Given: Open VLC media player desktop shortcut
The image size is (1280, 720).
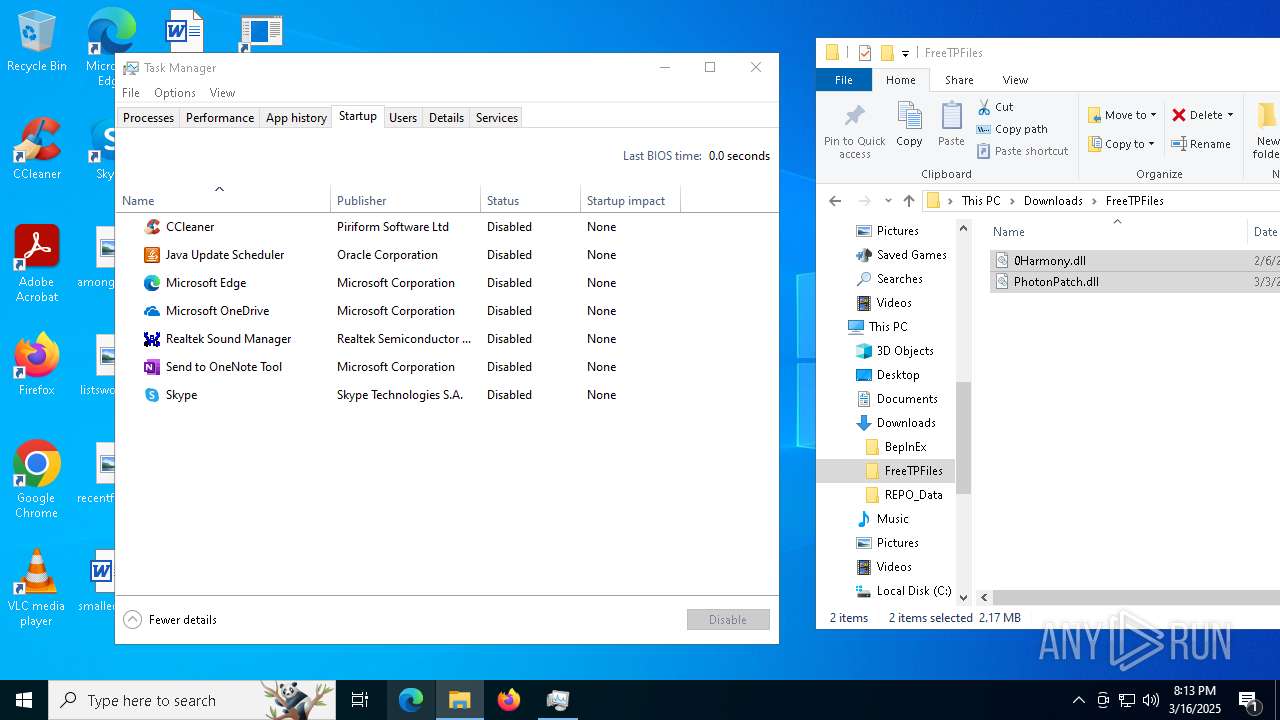Looking at the screenshot, I should click(x=36, y=588).
